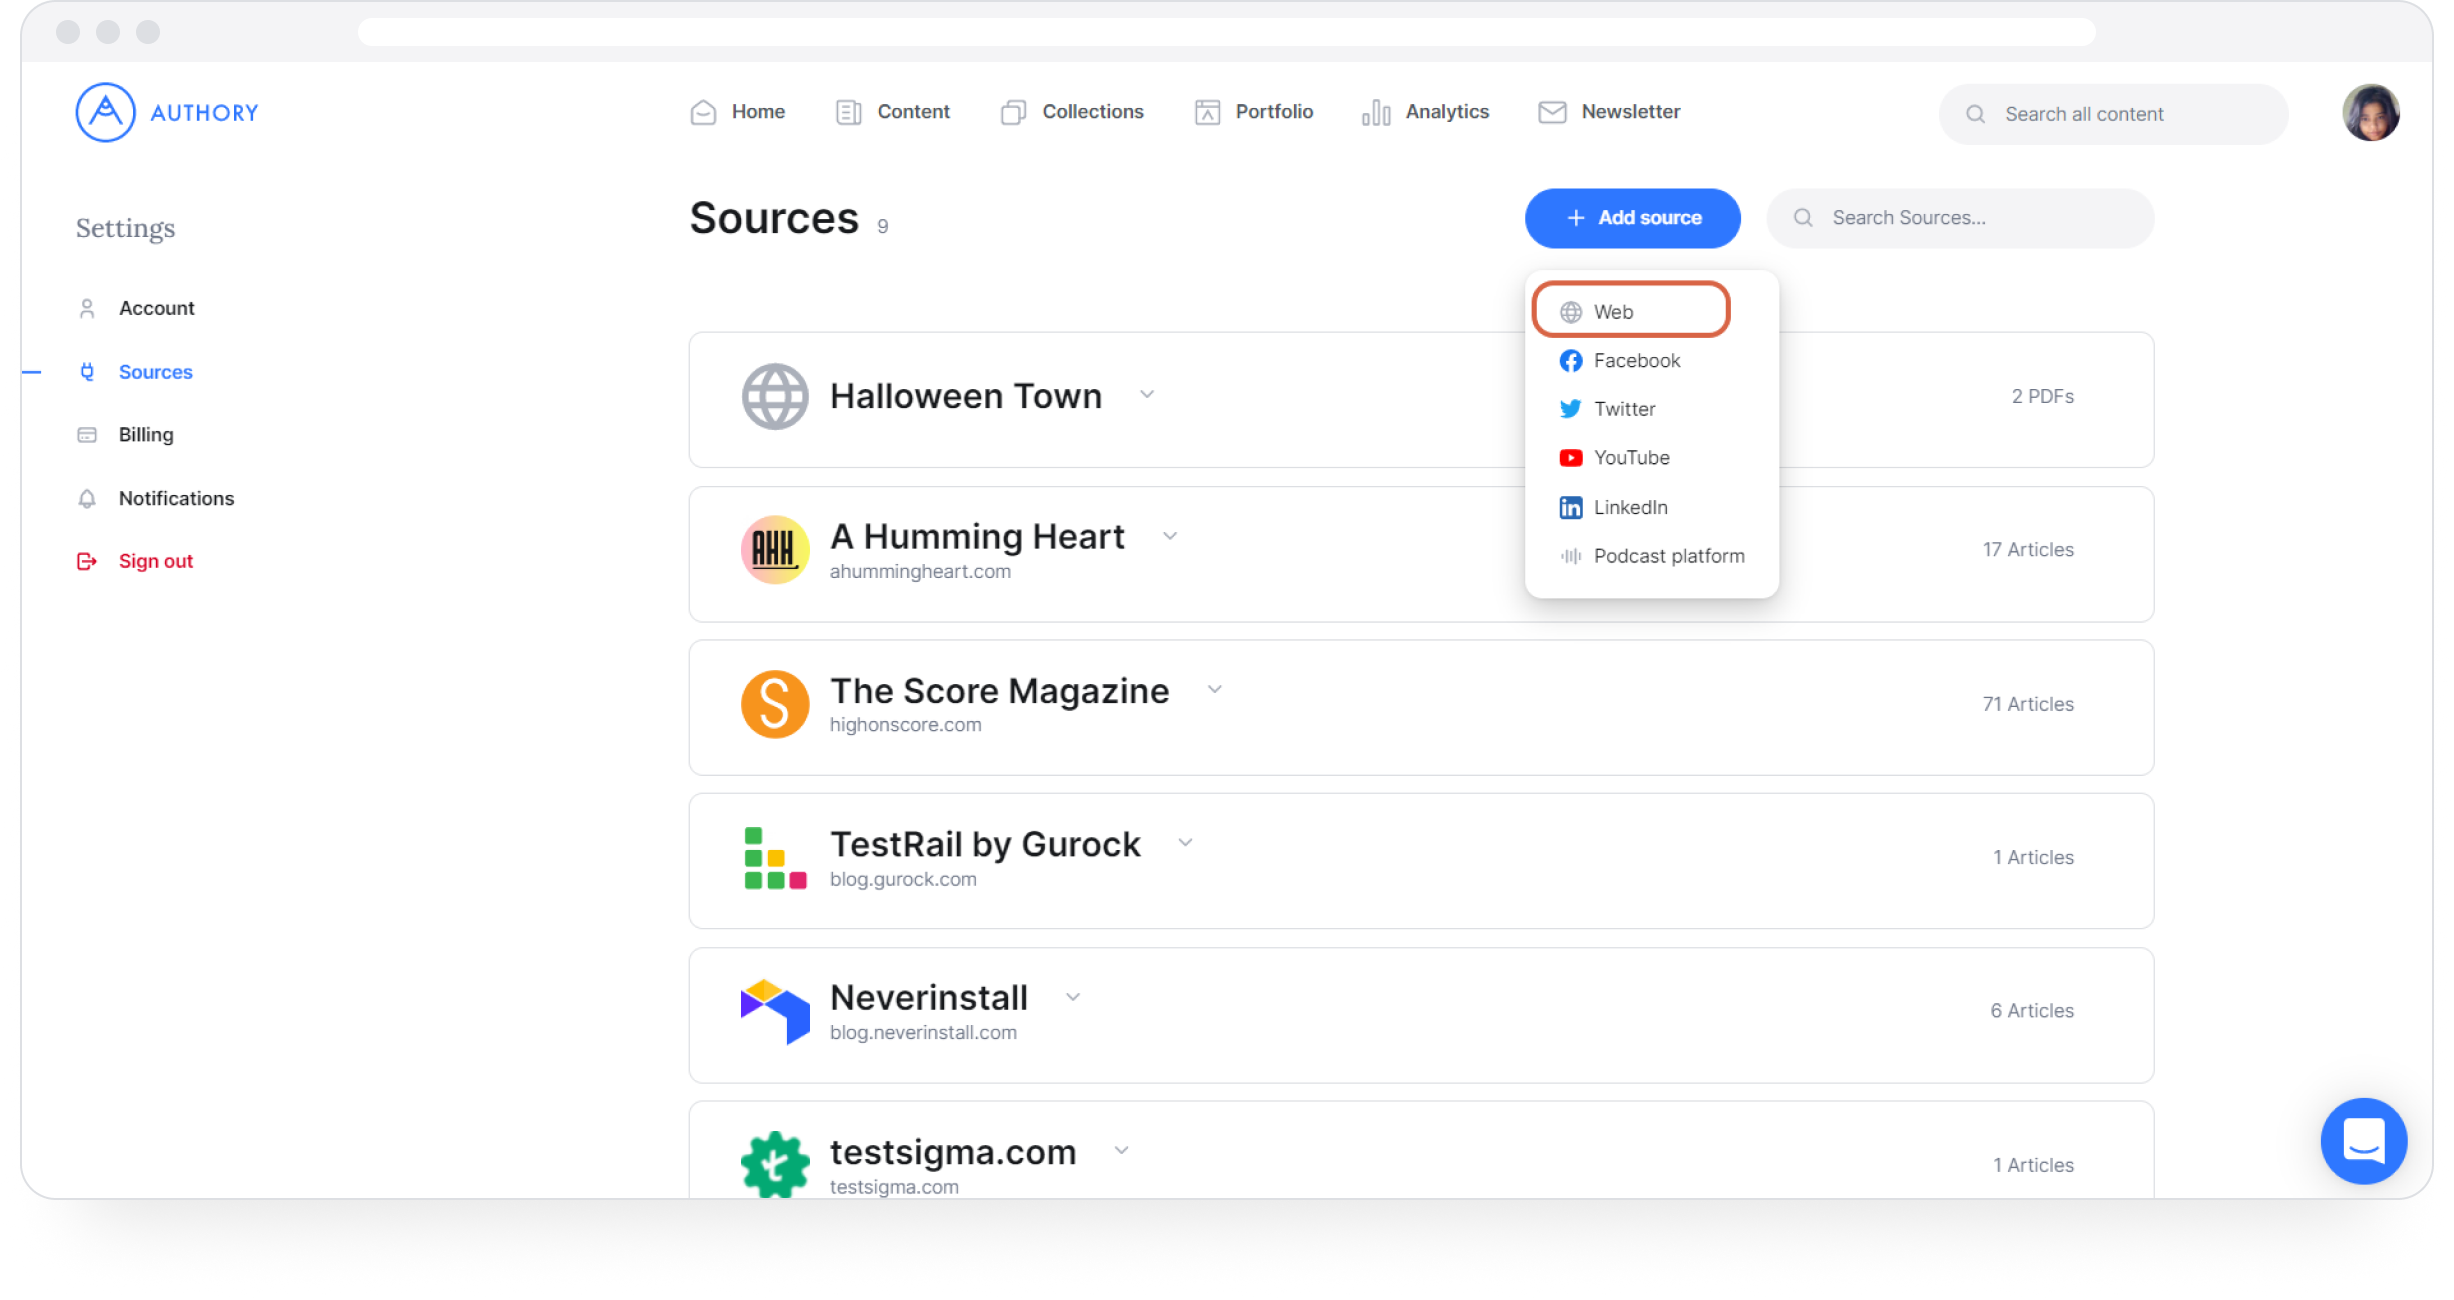Click the TestRail green squares logo
Image resolution: width=2454 pixels, height=1300 pixels.
[x=775, y=858]
